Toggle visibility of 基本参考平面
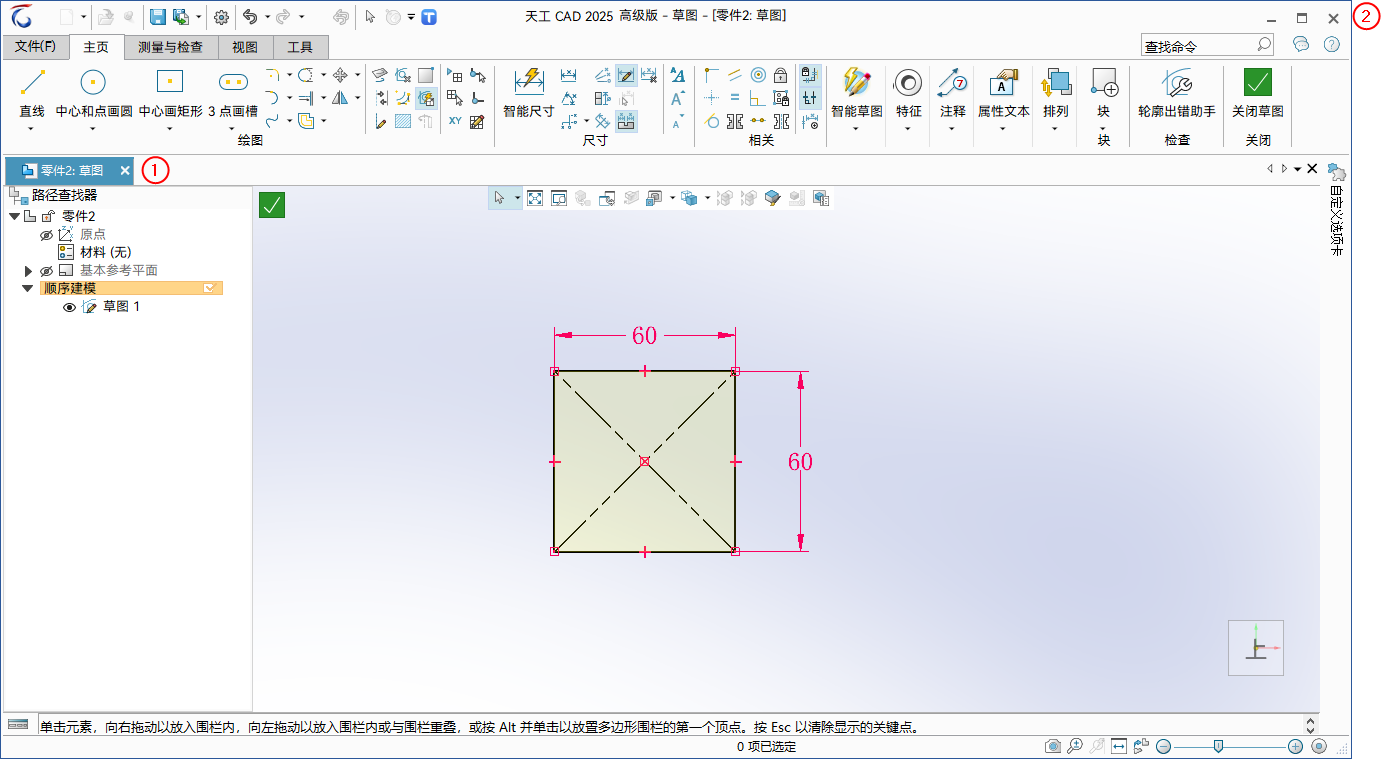This screenshot has width=1382, height=759. coord(46,271)
